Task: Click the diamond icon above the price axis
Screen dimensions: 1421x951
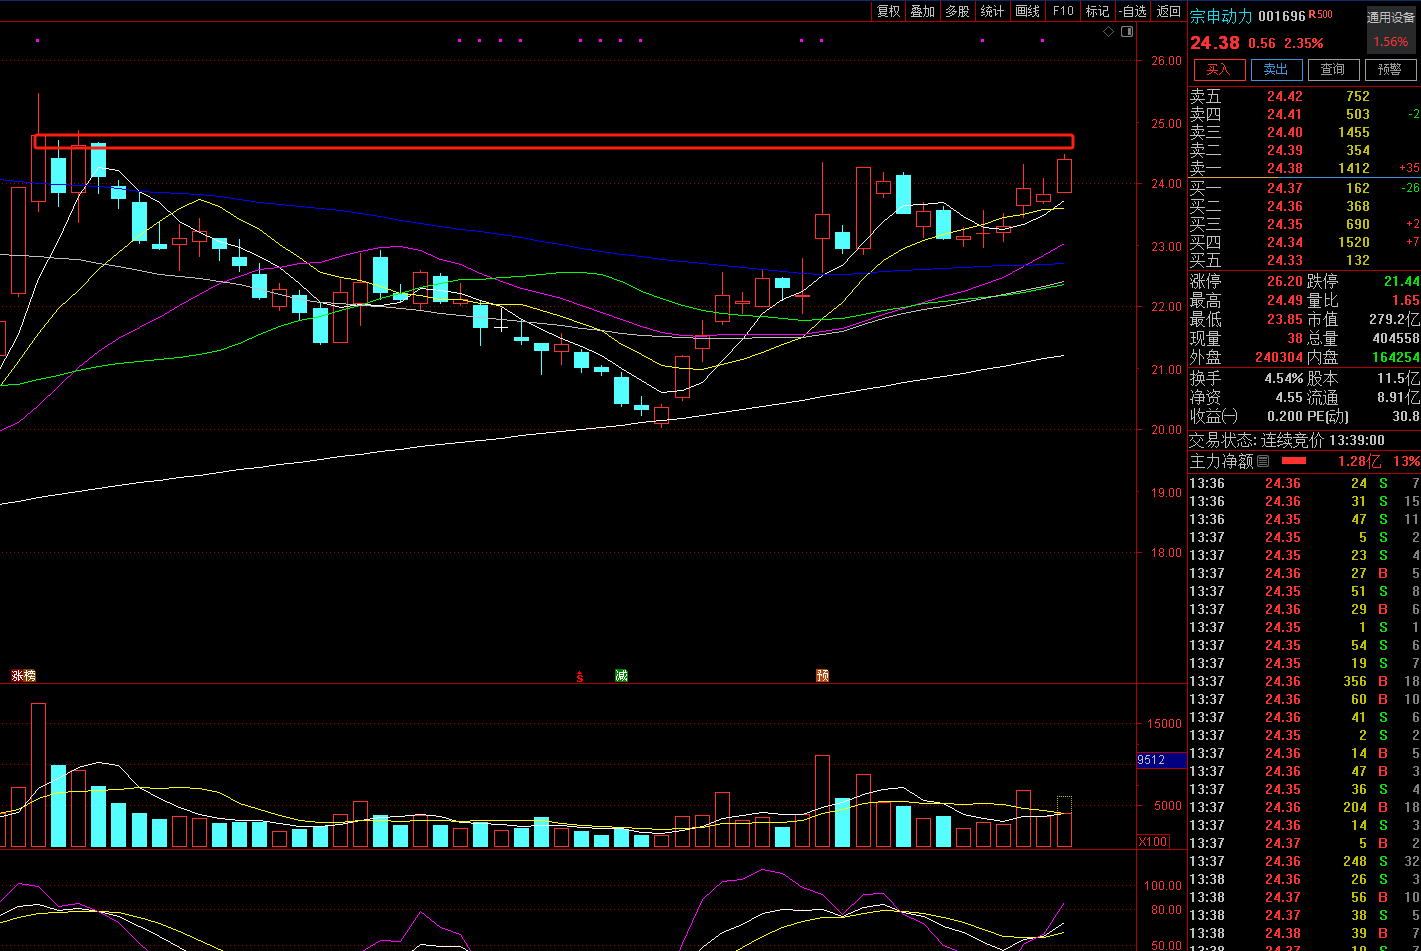Action: [1108, 32]
